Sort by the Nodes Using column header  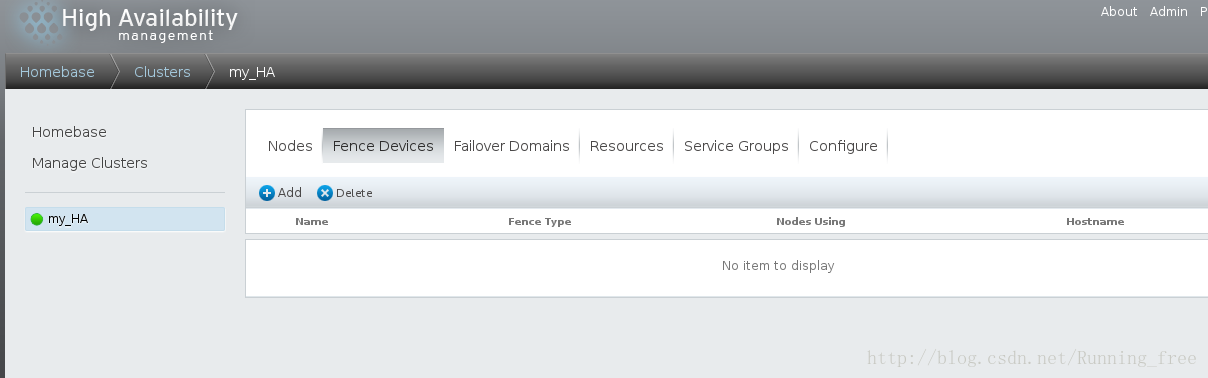pyautogui.click(x=811, y=221)
